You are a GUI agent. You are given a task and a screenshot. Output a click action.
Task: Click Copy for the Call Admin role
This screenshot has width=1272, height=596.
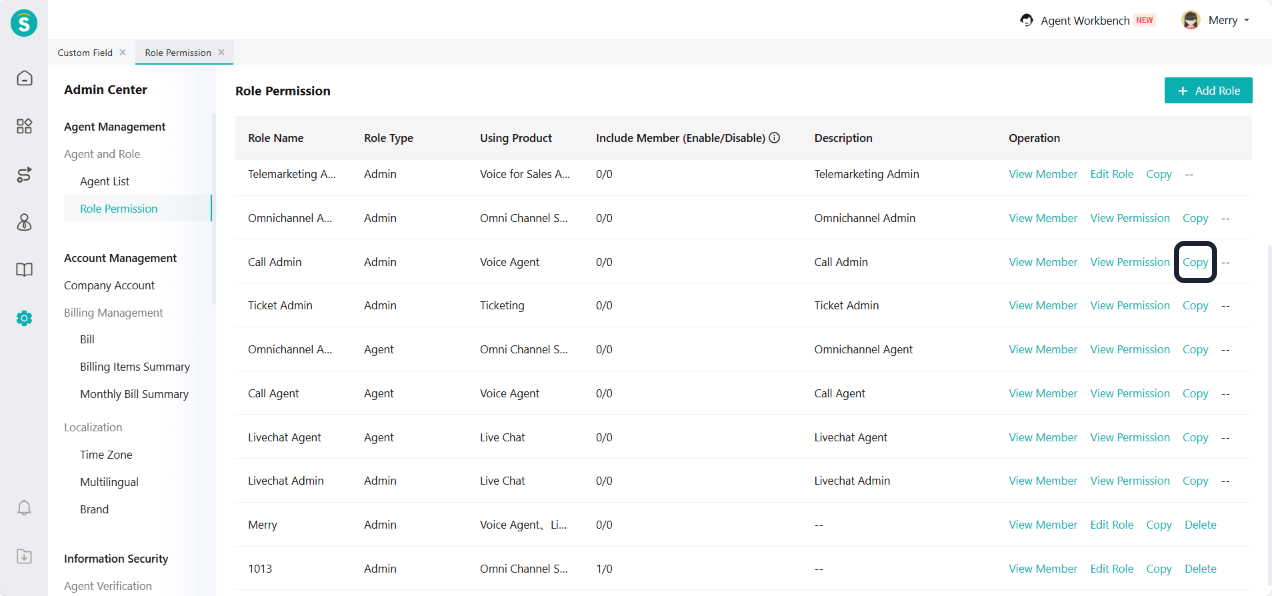point(1195,262)
